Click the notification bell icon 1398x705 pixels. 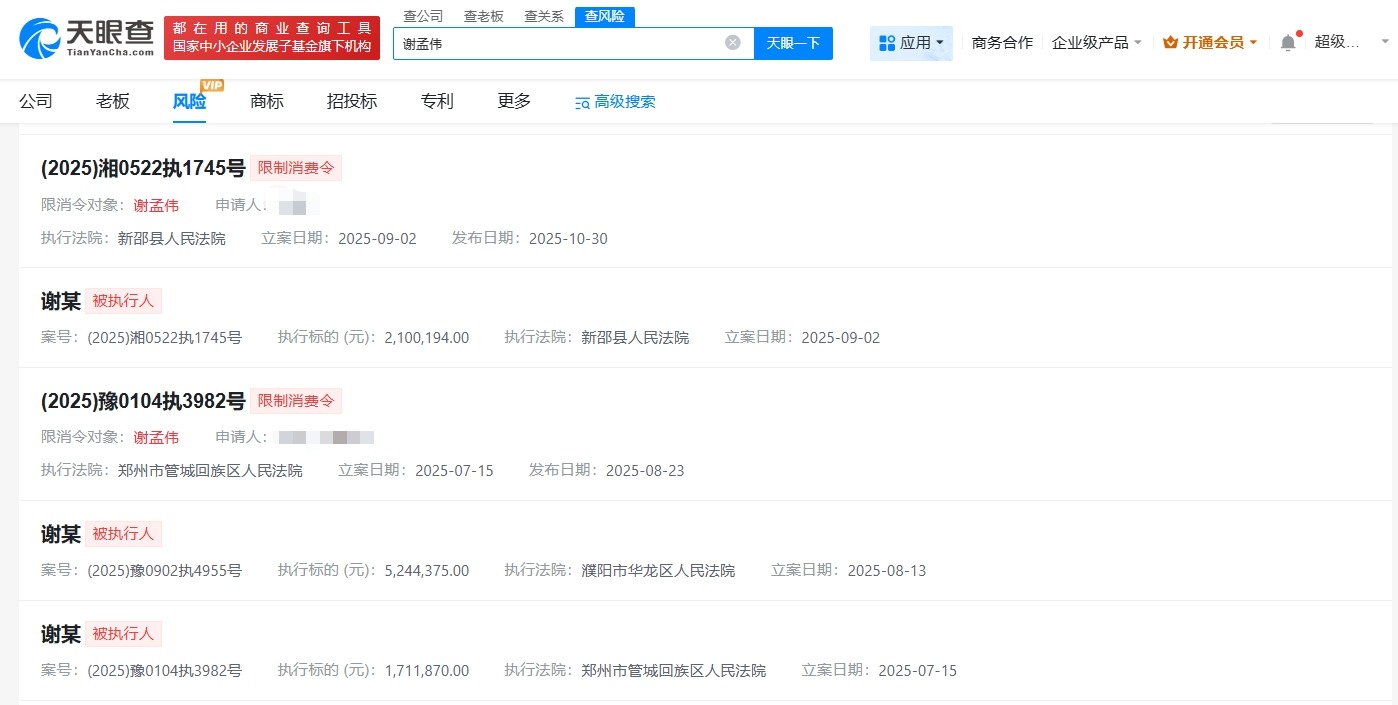coord(1289,42)
